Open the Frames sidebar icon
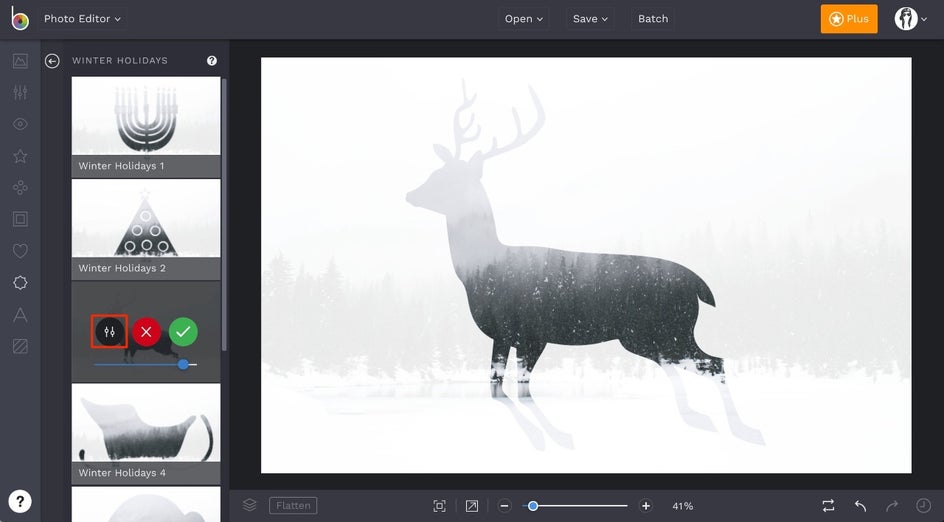The image size is (944, 522). point(20,219)
